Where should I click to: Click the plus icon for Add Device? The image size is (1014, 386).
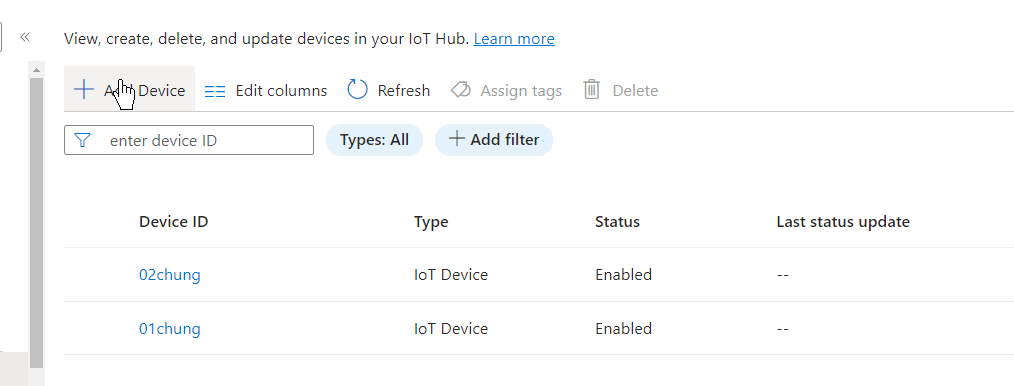(84, 89)
